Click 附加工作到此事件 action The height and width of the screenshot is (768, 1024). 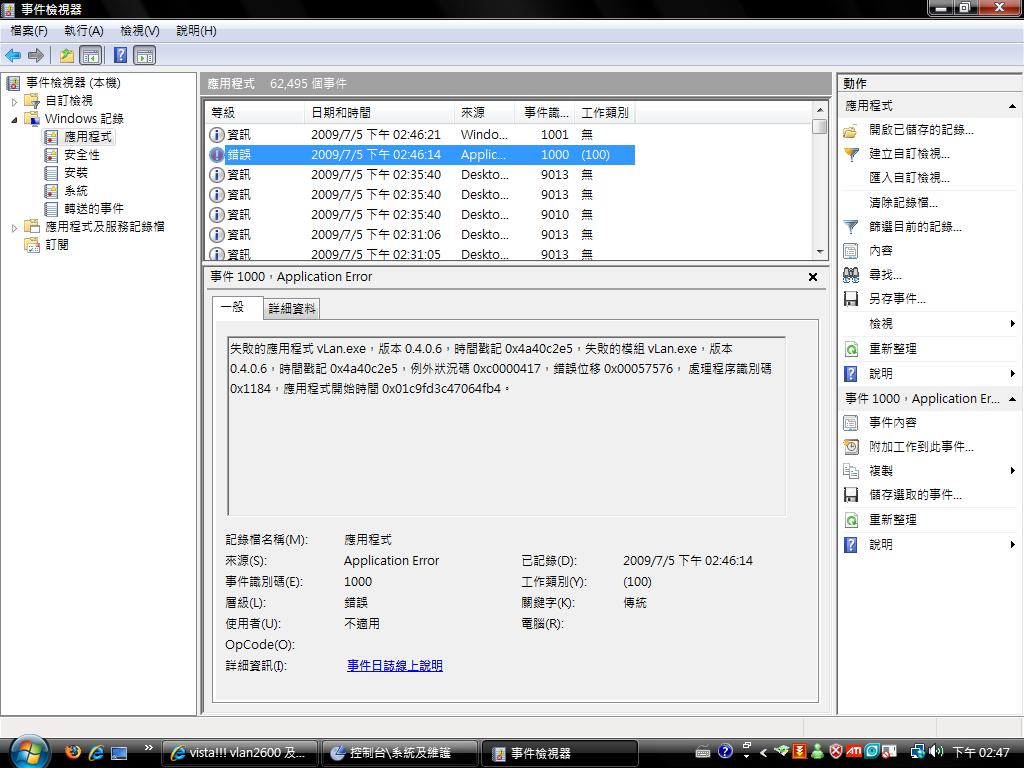pos(920,447)
